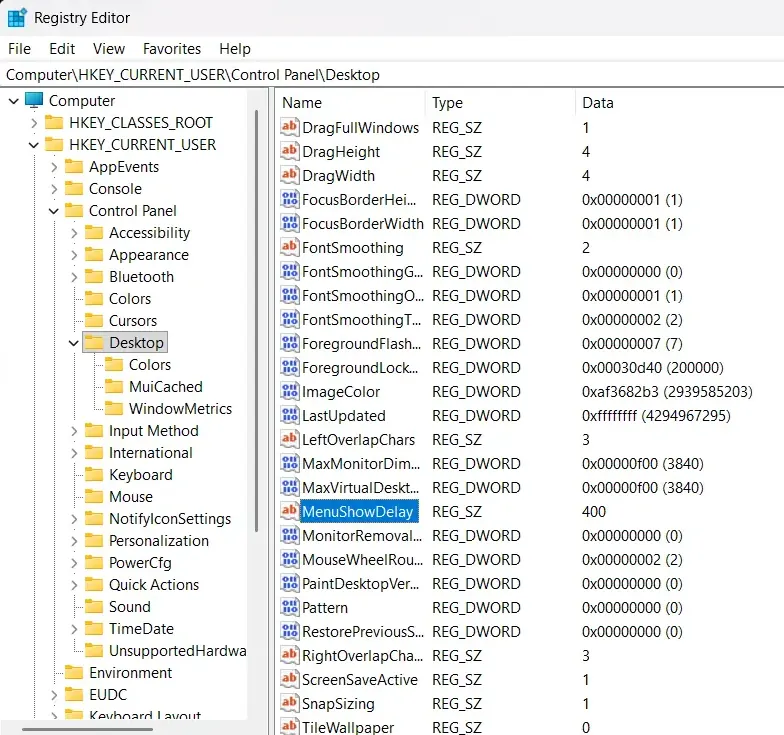The image size is (784, 735).
Task: Click the Environment folder icon
Action: click(74, 672)
